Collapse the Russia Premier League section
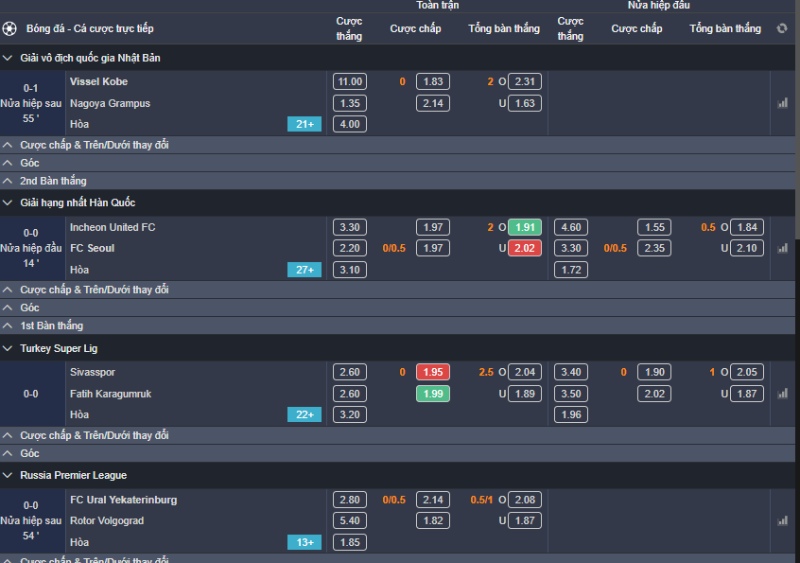Screen dimensions: 800x563 (x=9, y=475)
